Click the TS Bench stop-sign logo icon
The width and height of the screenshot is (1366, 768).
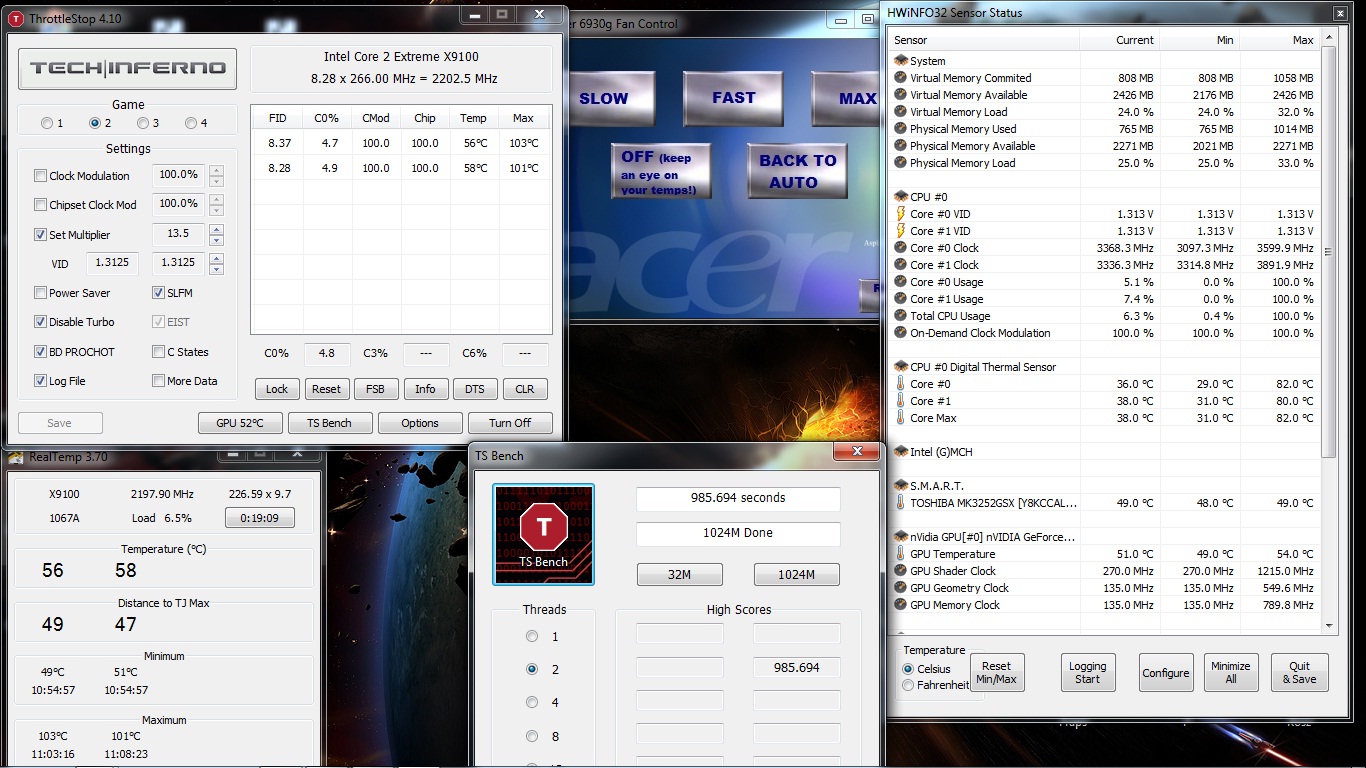544,535
